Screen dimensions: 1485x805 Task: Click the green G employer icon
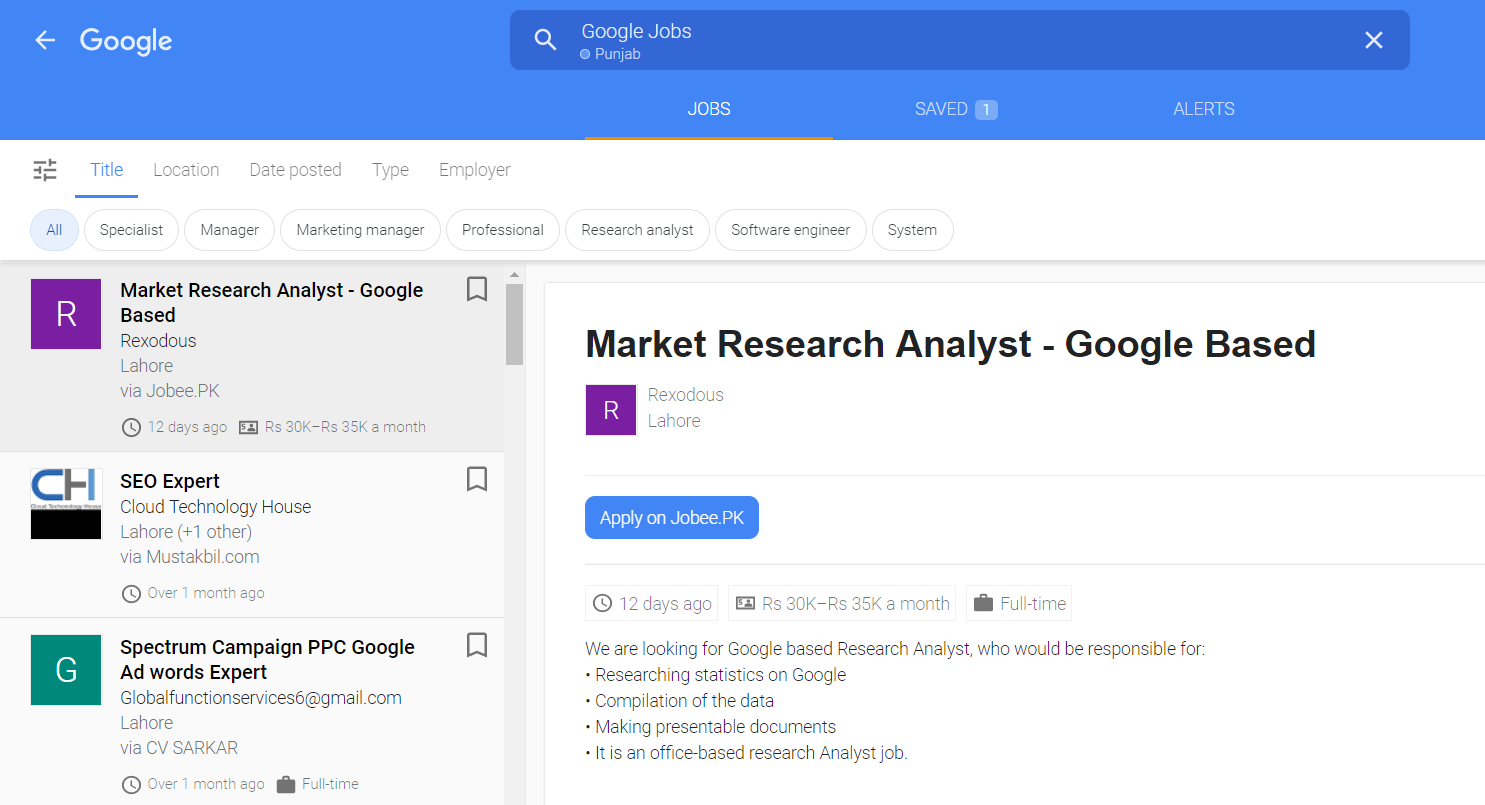point(66,670)
